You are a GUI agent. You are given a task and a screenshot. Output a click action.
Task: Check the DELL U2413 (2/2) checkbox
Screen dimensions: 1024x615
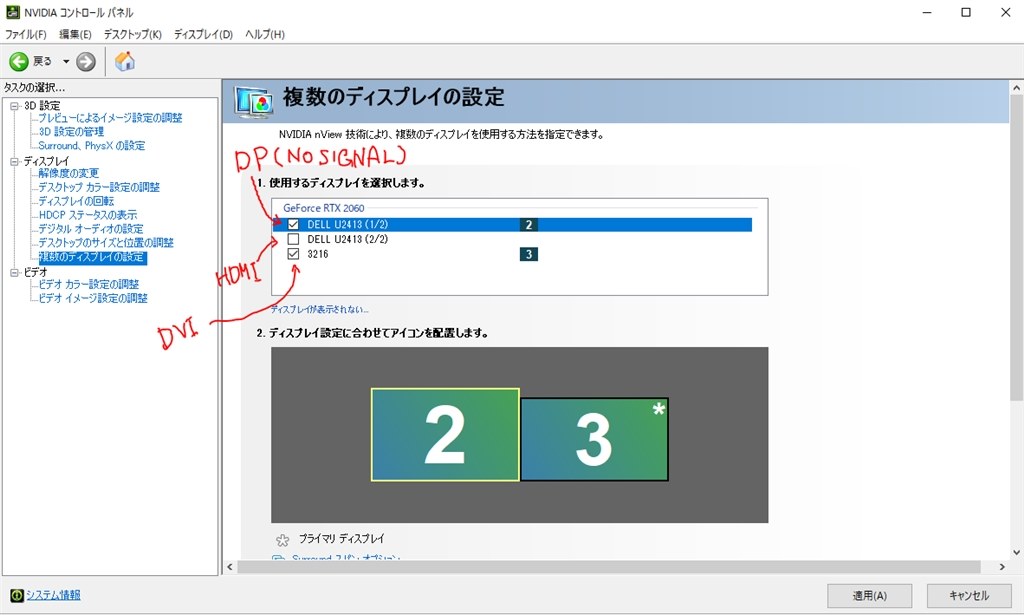(x=293, y=239)
